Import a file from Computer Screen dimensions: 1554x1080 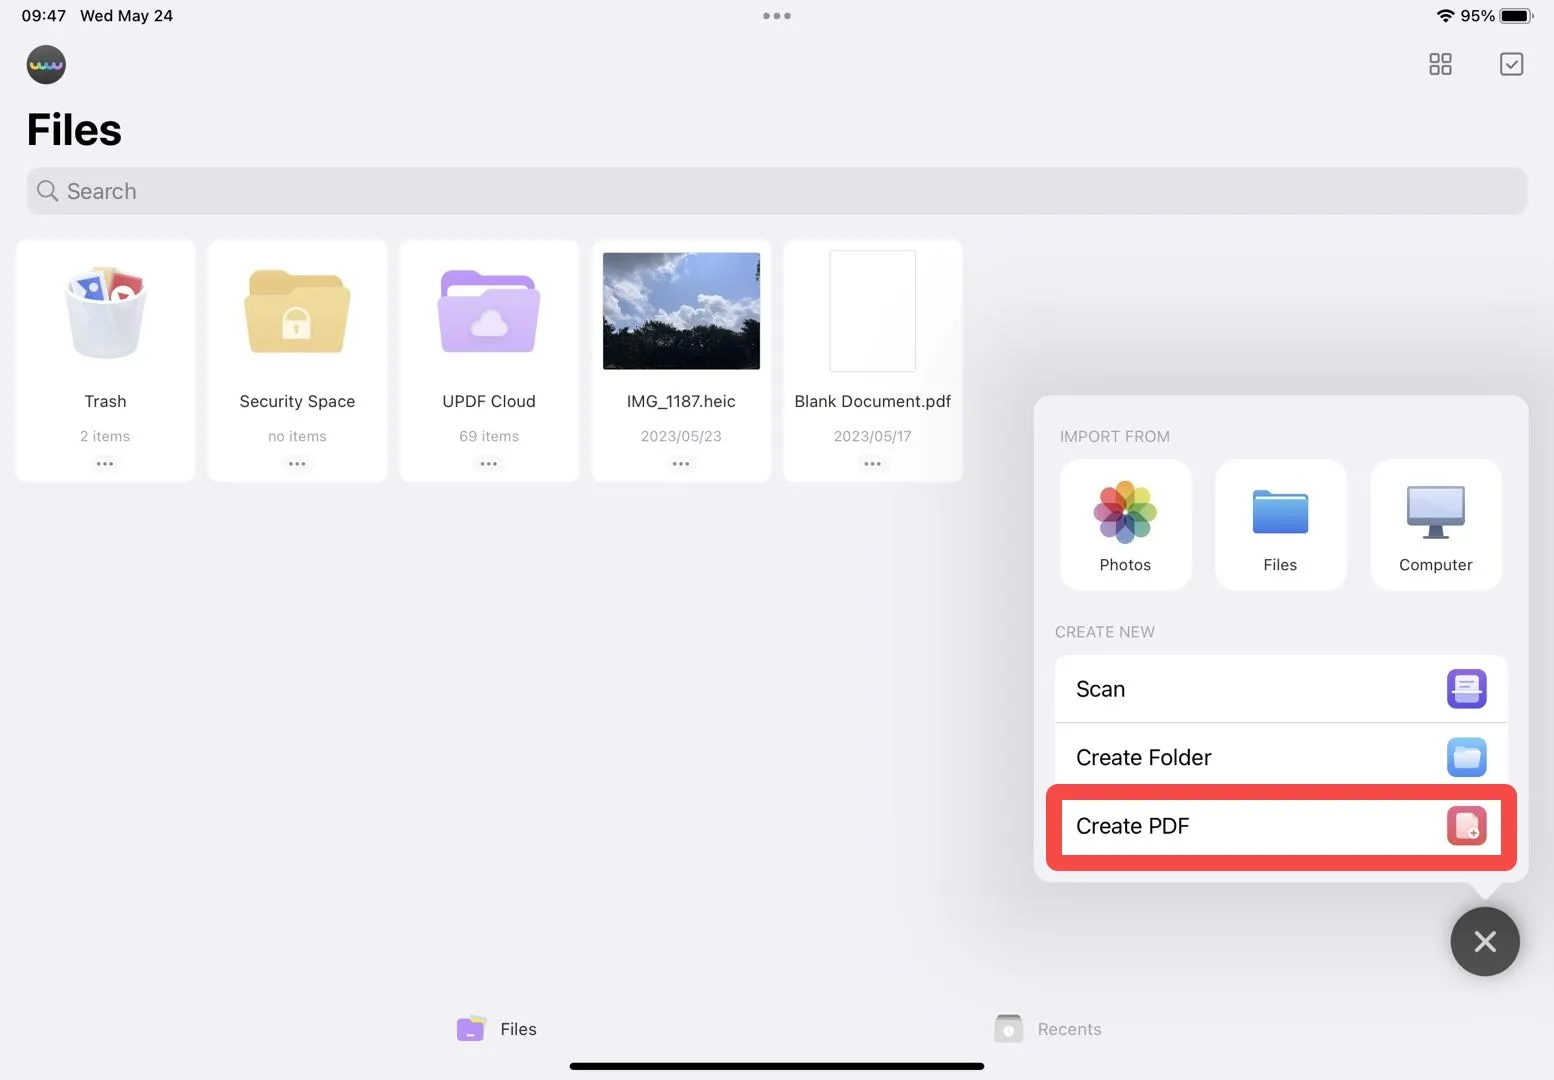pyautogui.click(x=1435, y=524)
